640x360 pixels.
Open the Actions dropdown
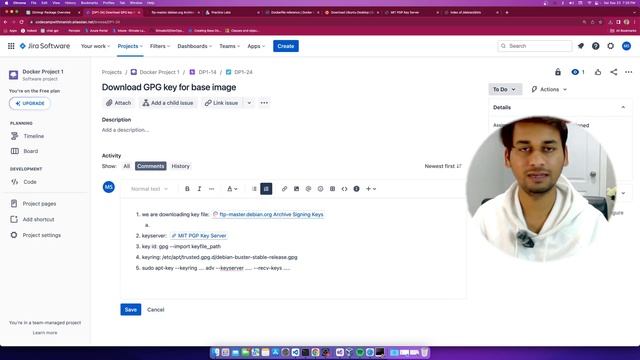549,89
